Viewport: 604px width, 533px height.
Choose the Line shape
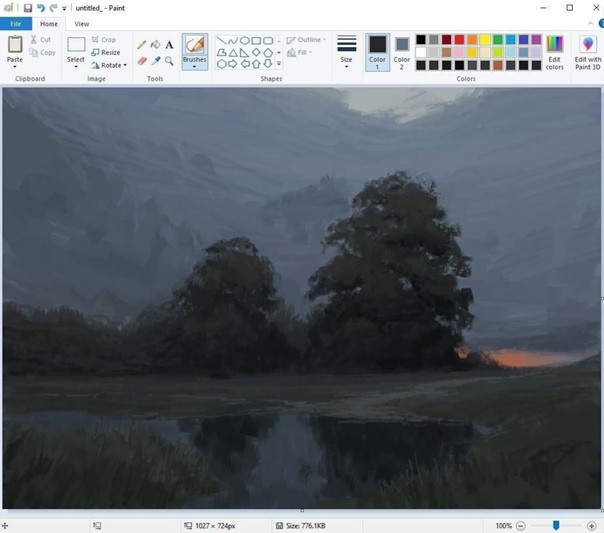click(221, 40)
